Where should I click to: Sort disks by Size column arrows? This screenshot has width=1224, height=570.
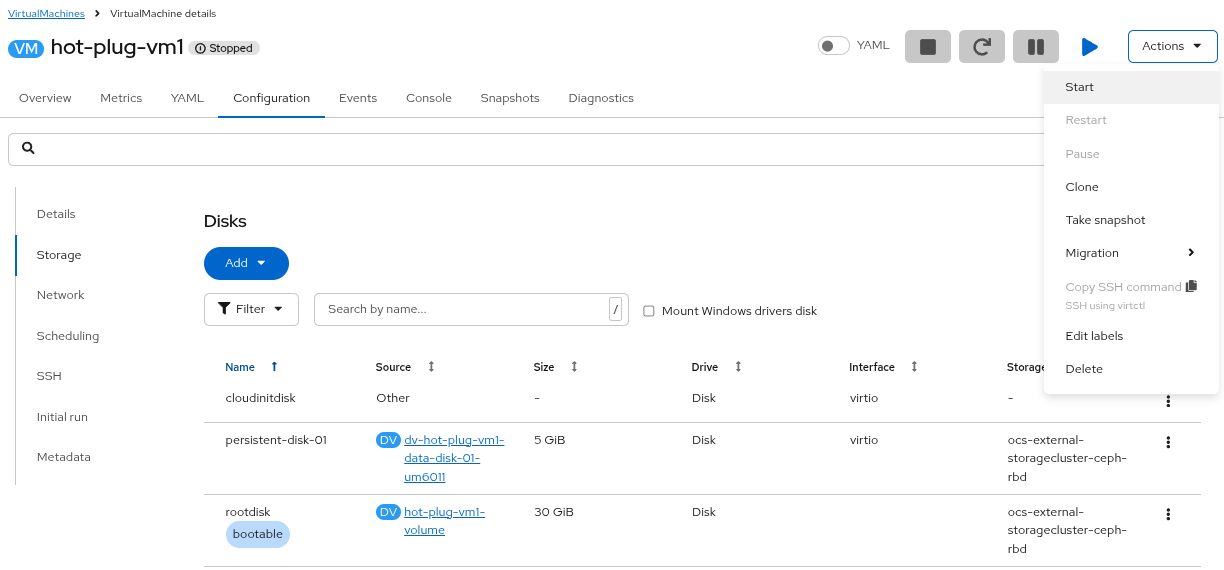574,367
